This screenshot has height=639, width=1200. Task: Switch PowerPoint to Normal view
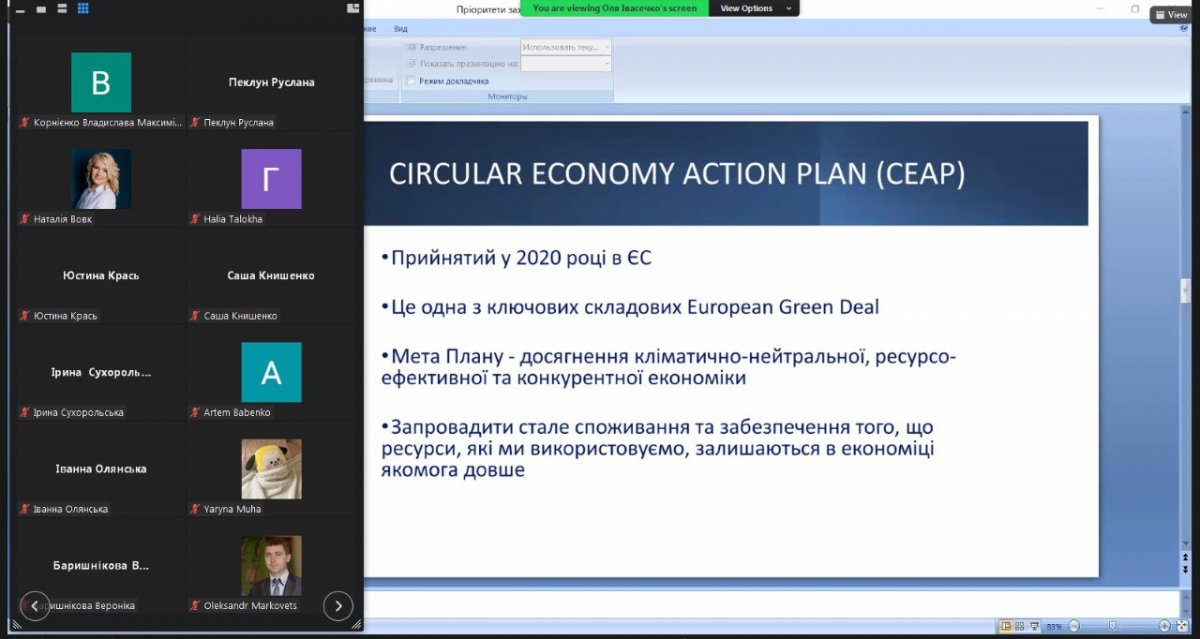click(1006, 627)
